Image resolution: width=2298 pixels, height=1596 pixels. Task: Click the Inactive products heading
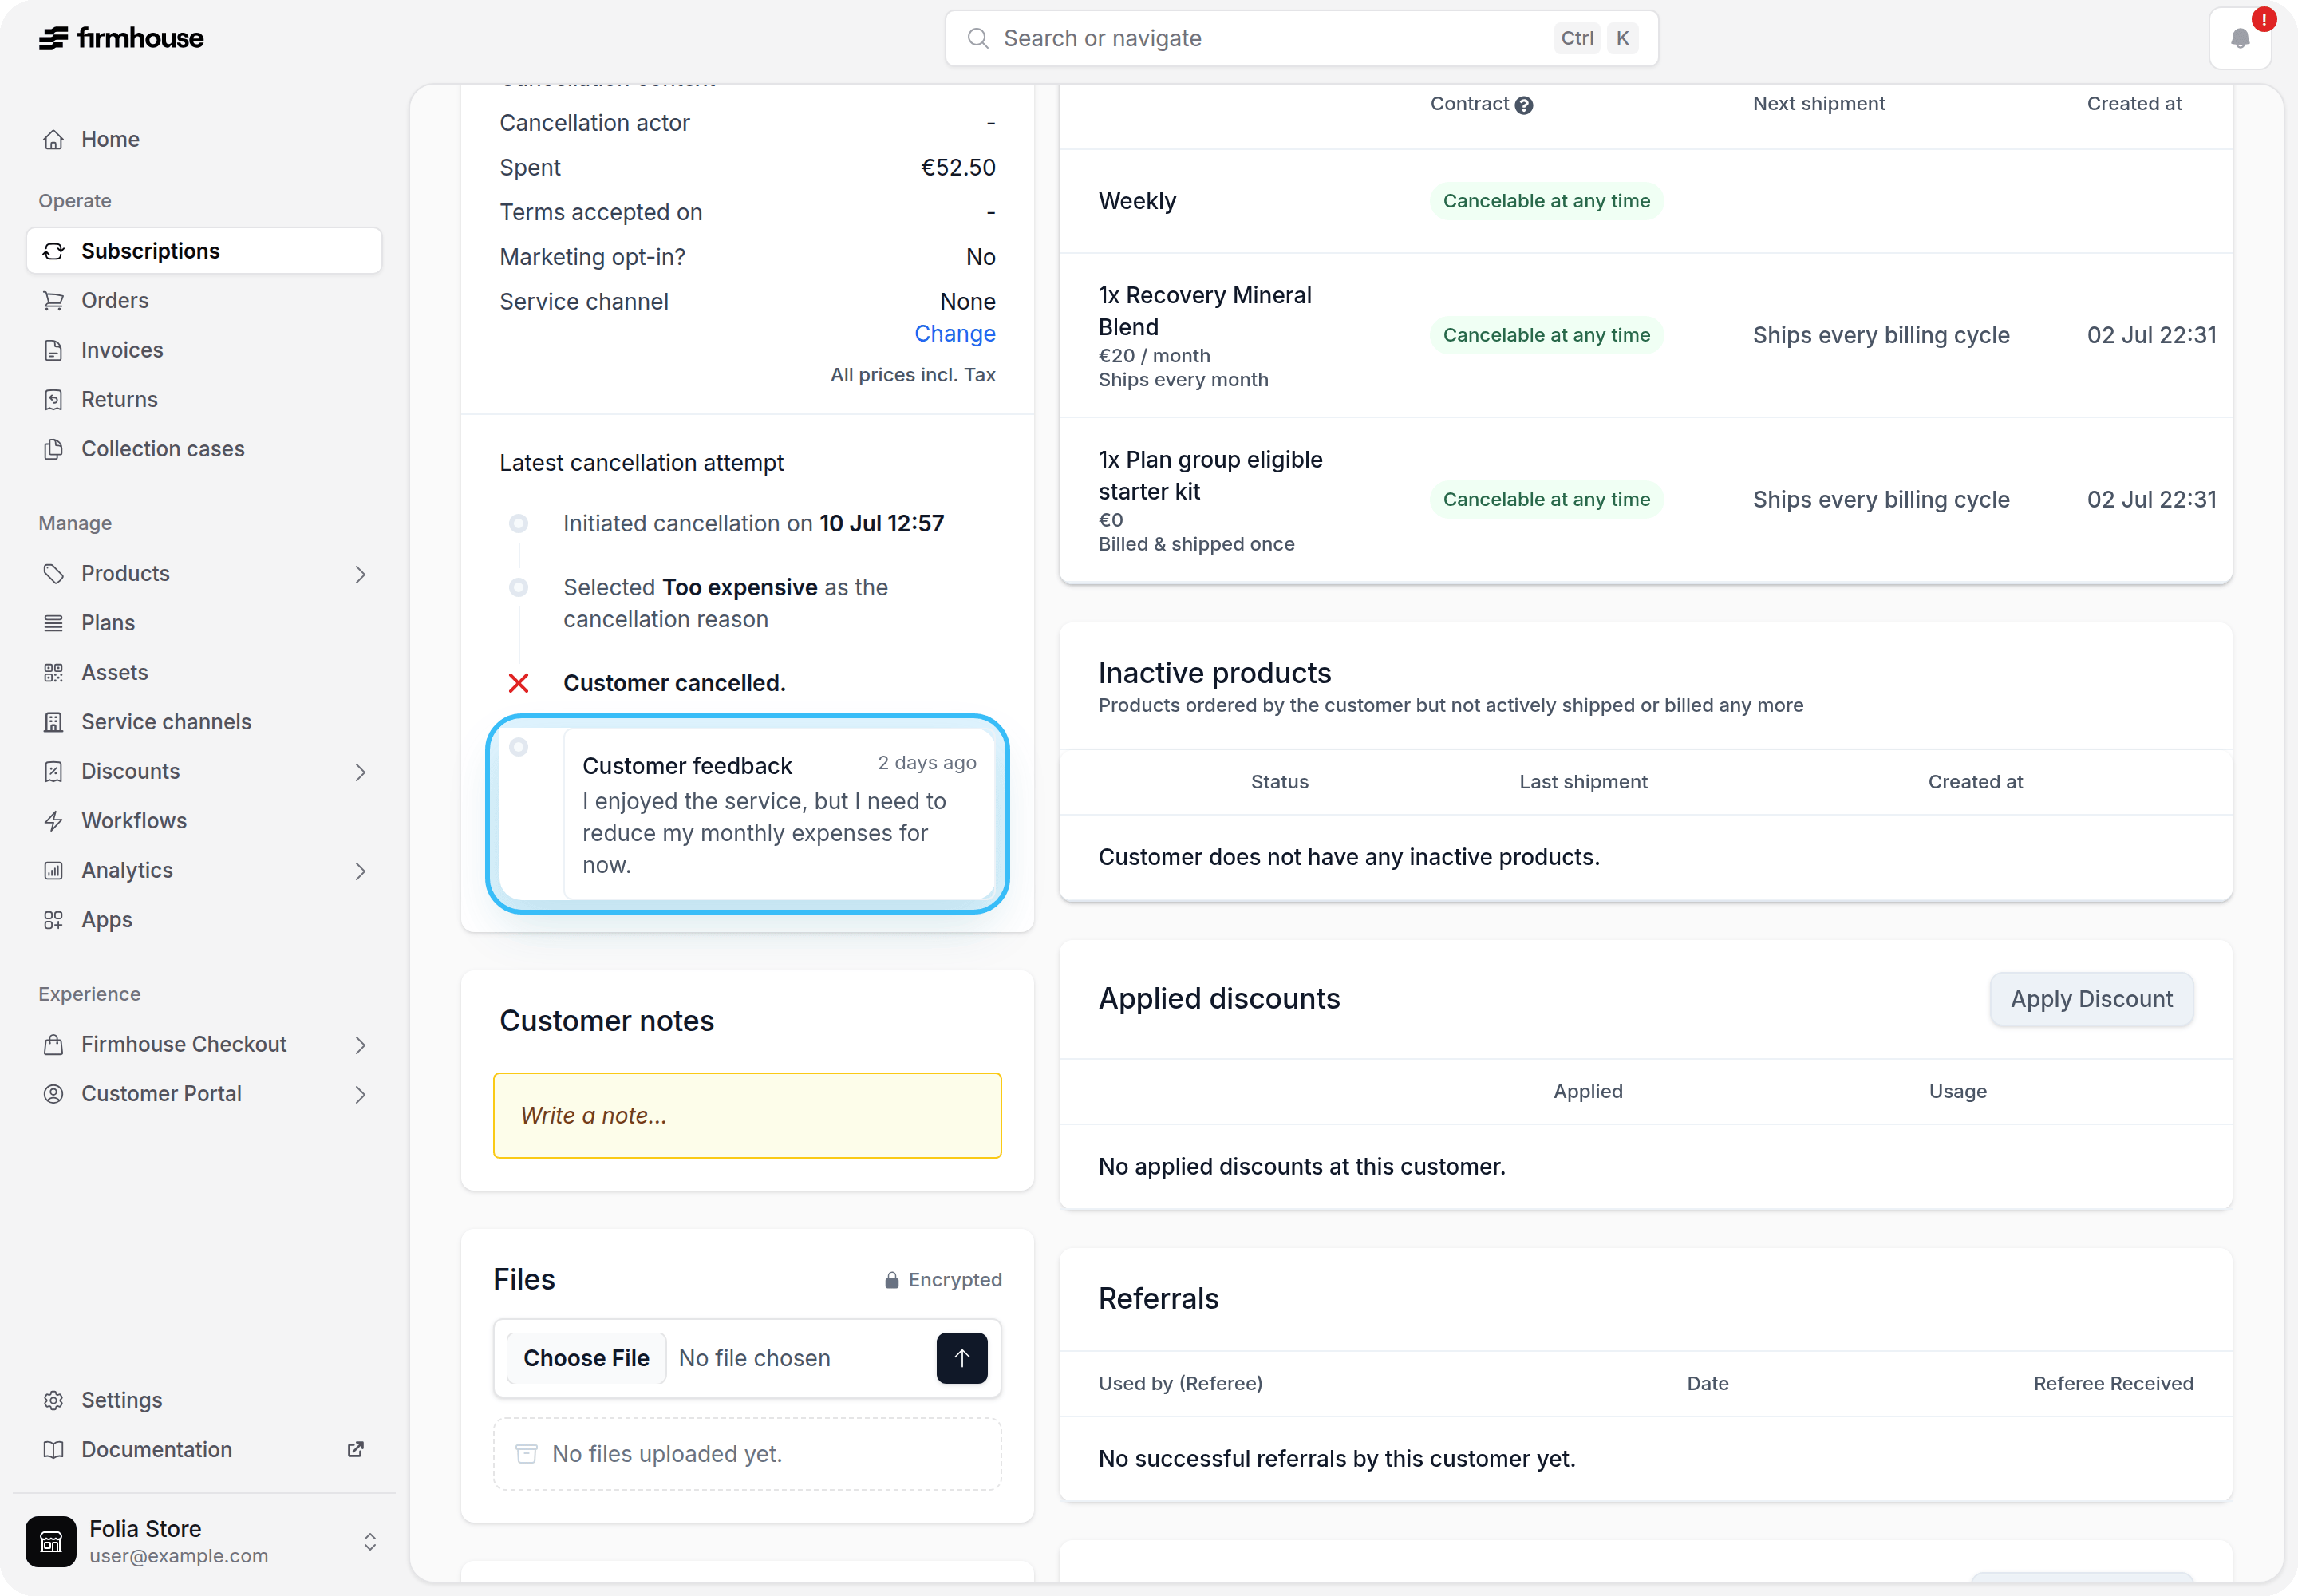point(1214,673)
